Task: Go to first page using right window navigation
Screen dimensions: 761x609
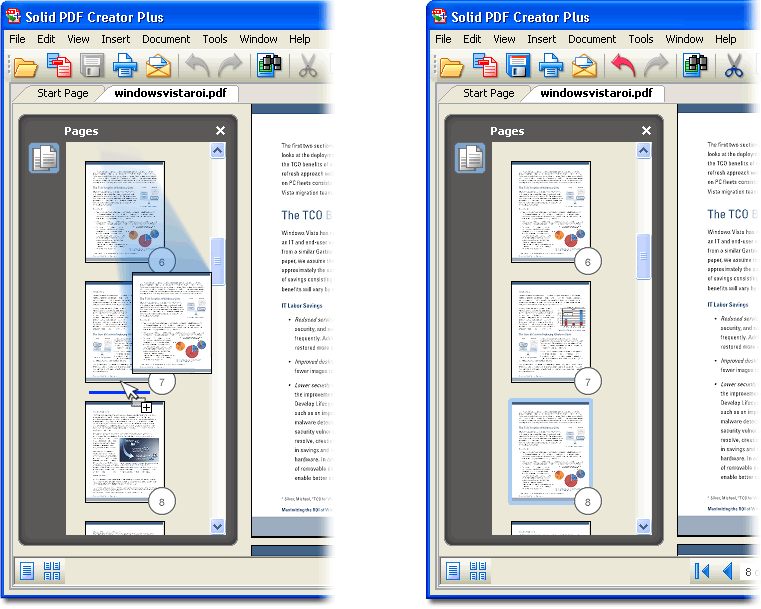Action: pyautogui.click(x=702, y=571)
